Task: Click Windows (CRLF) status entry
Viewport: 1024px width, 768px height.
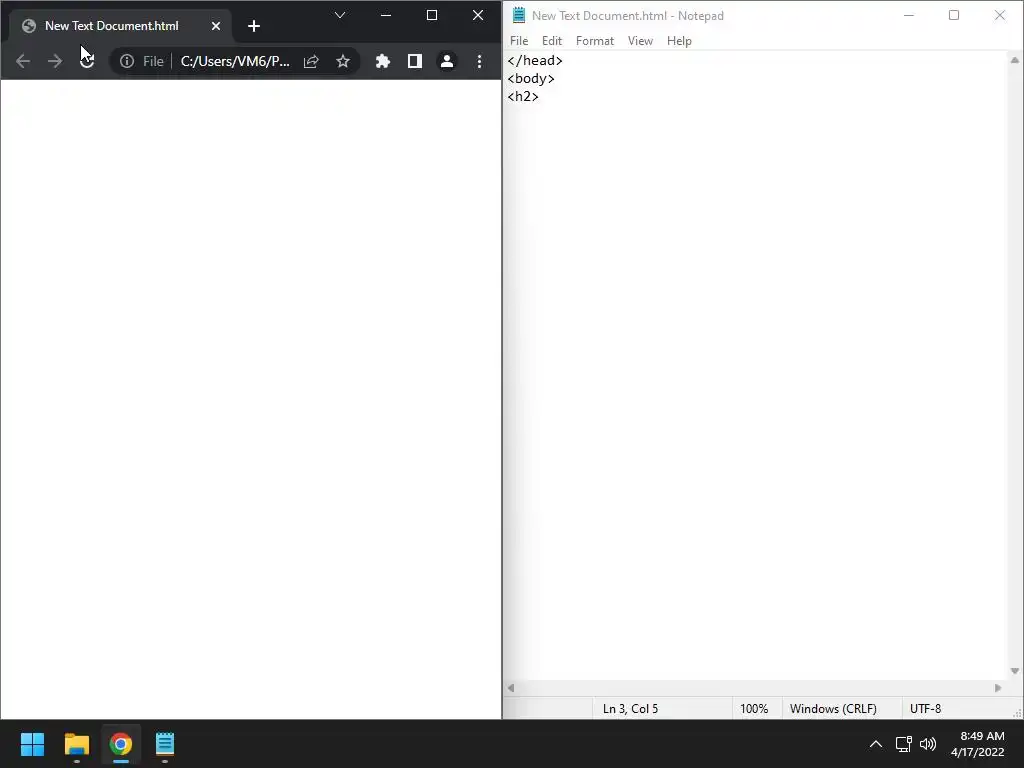Action: [x=833, y=709]
